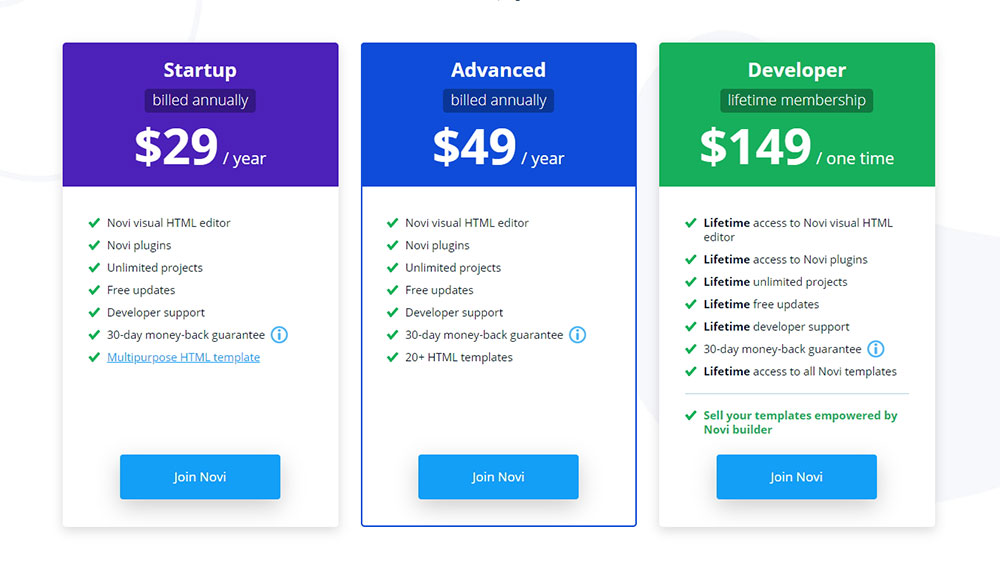The height and width of the screenshot is (562, 1000).
Task: Join Novi on the Advanced plan
Action: click(498, 477)
